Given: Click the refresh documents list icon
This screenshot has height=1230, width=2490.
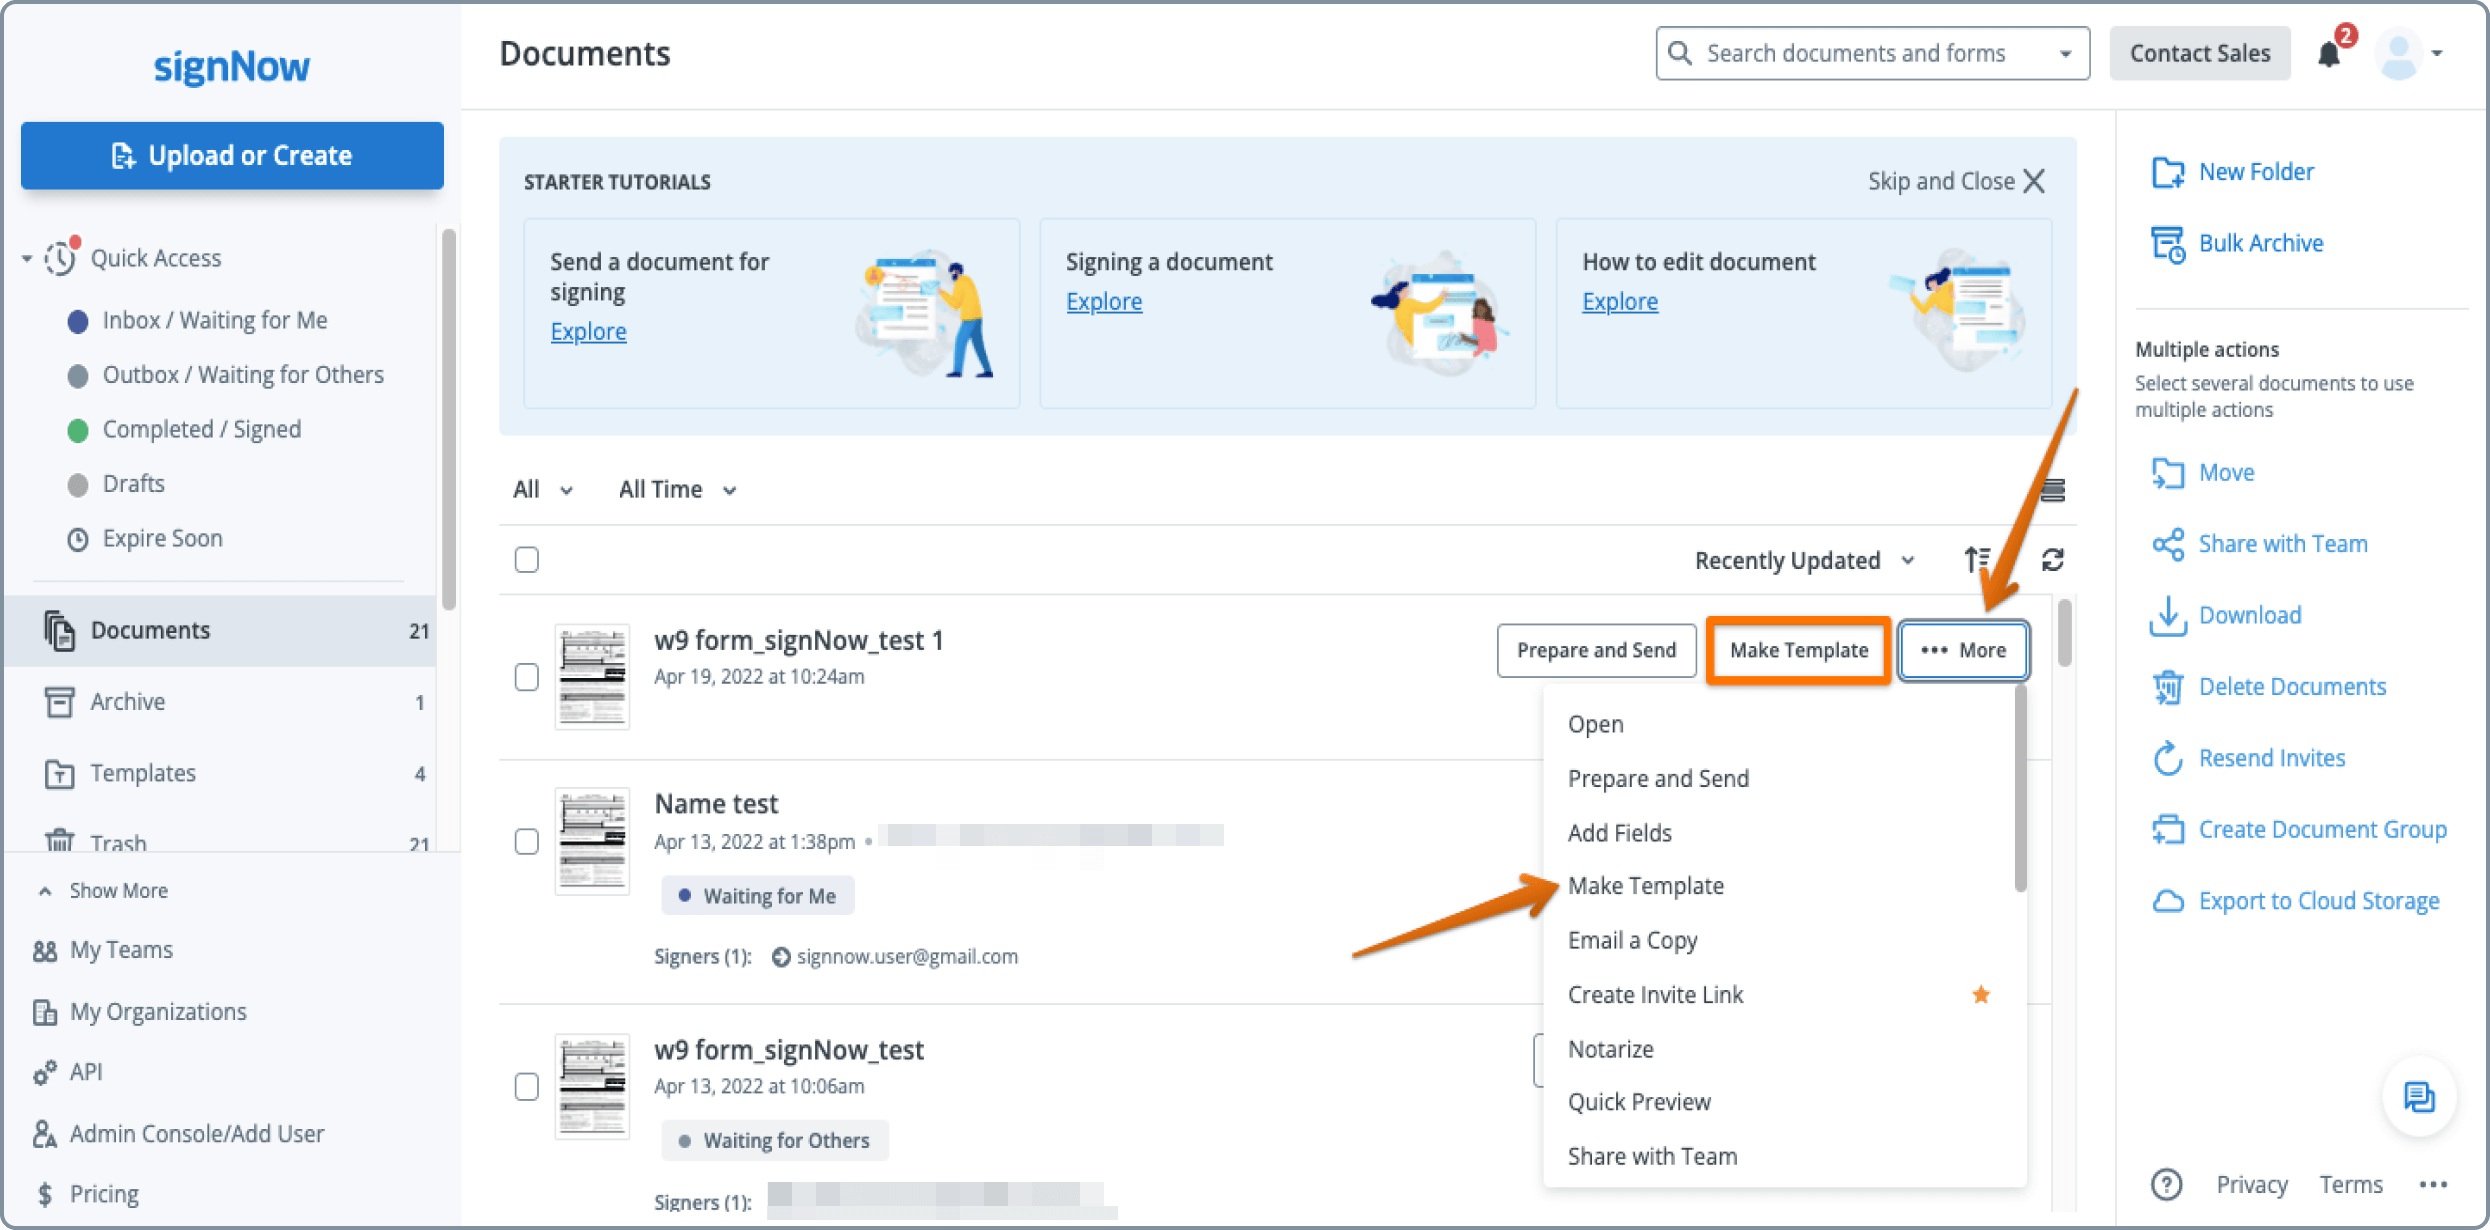Looking at the screenshot, I should tap(2052, 560).
